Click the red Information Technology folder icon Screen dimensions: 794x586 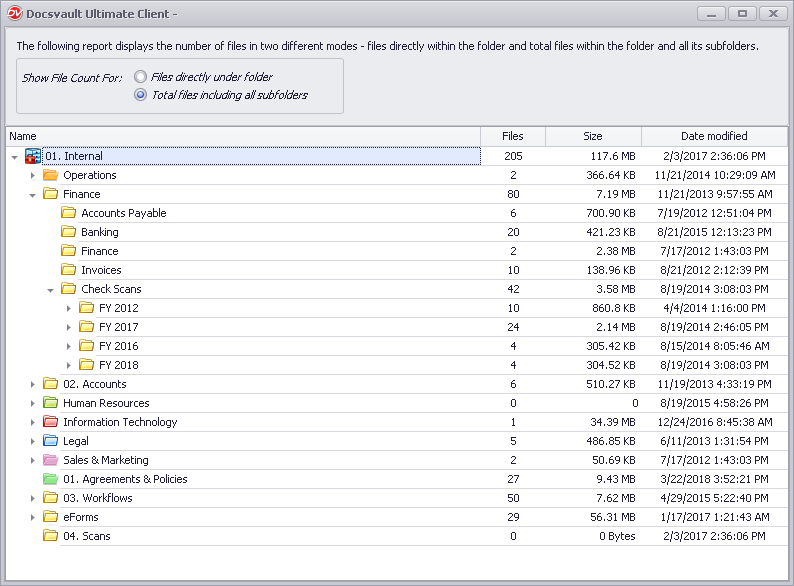click(x=50, y=422)
